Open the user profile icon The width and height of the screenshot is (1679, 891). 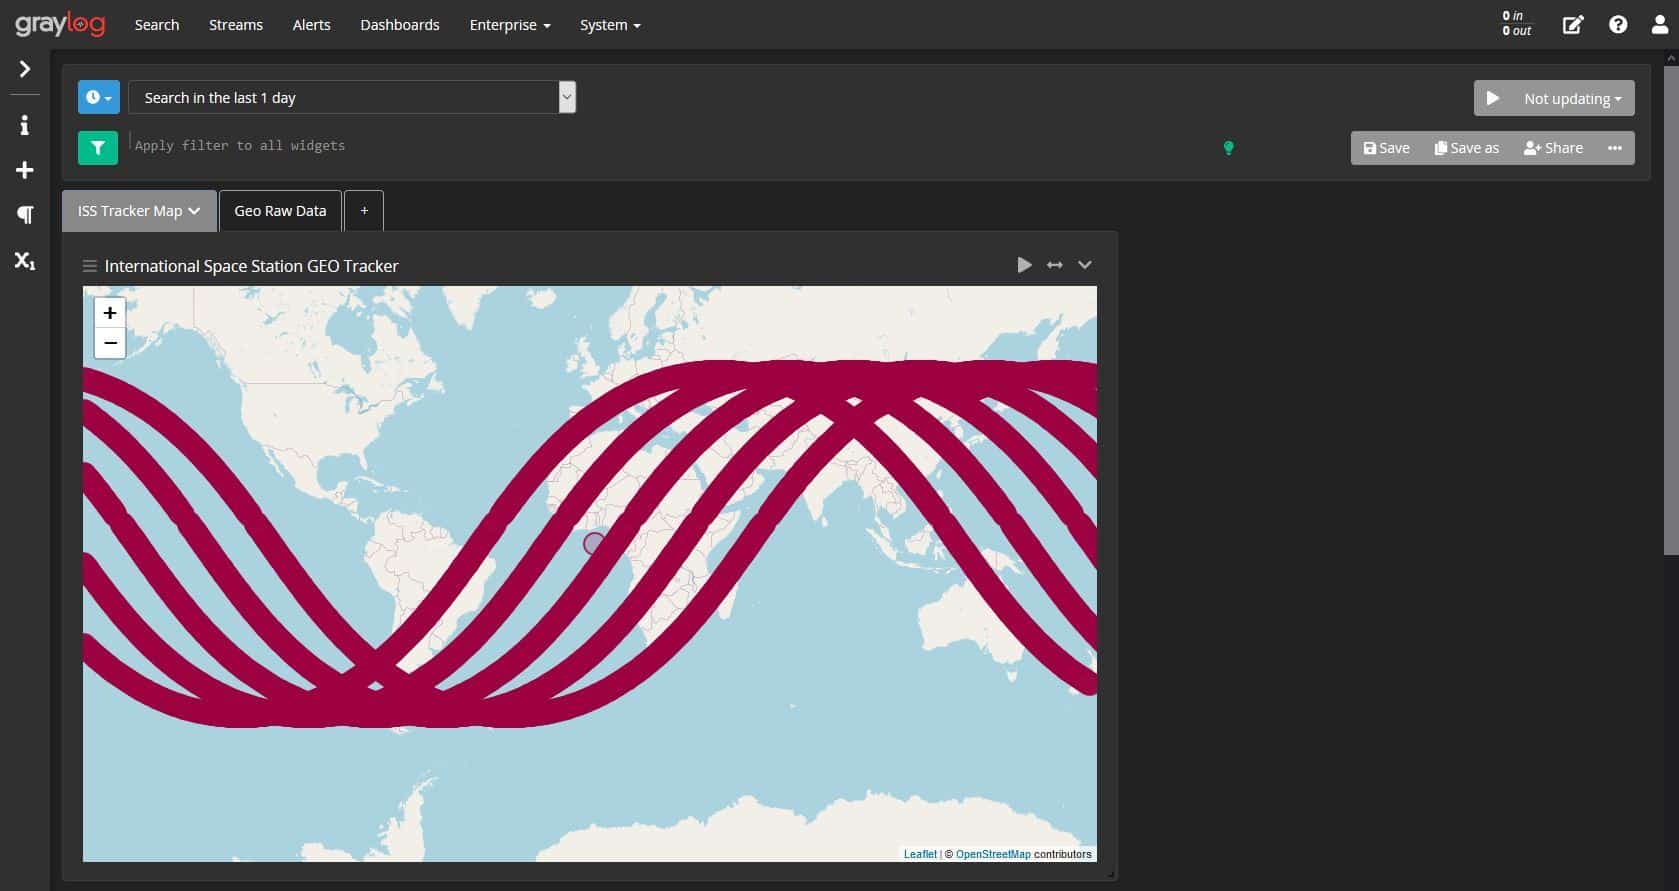1660,25
